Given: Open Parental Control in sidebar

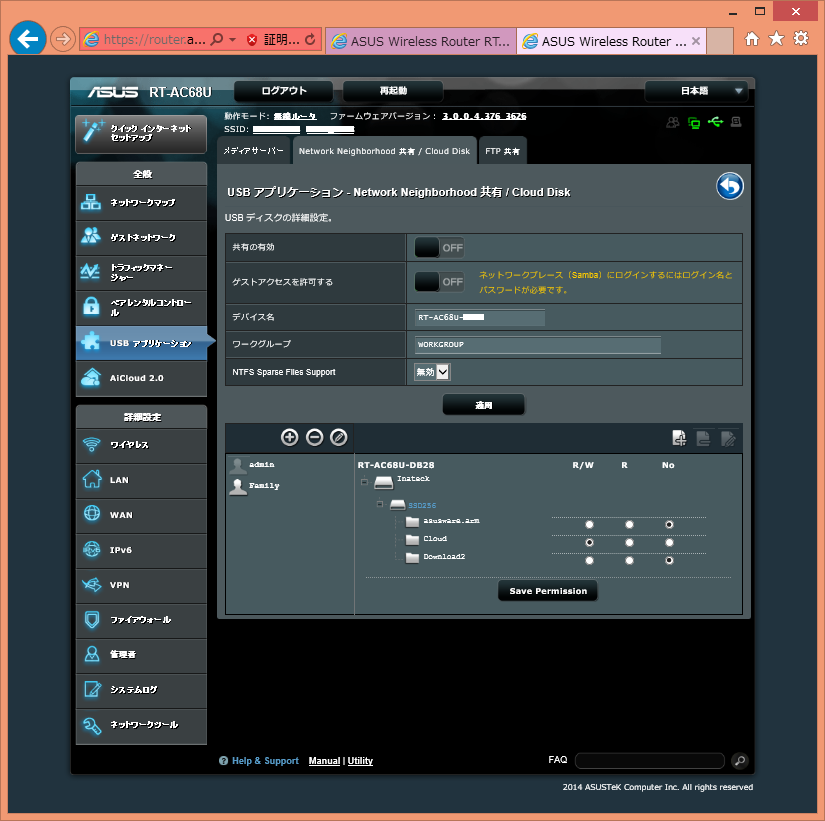Looking at the screenshot, I should [141, 308].
